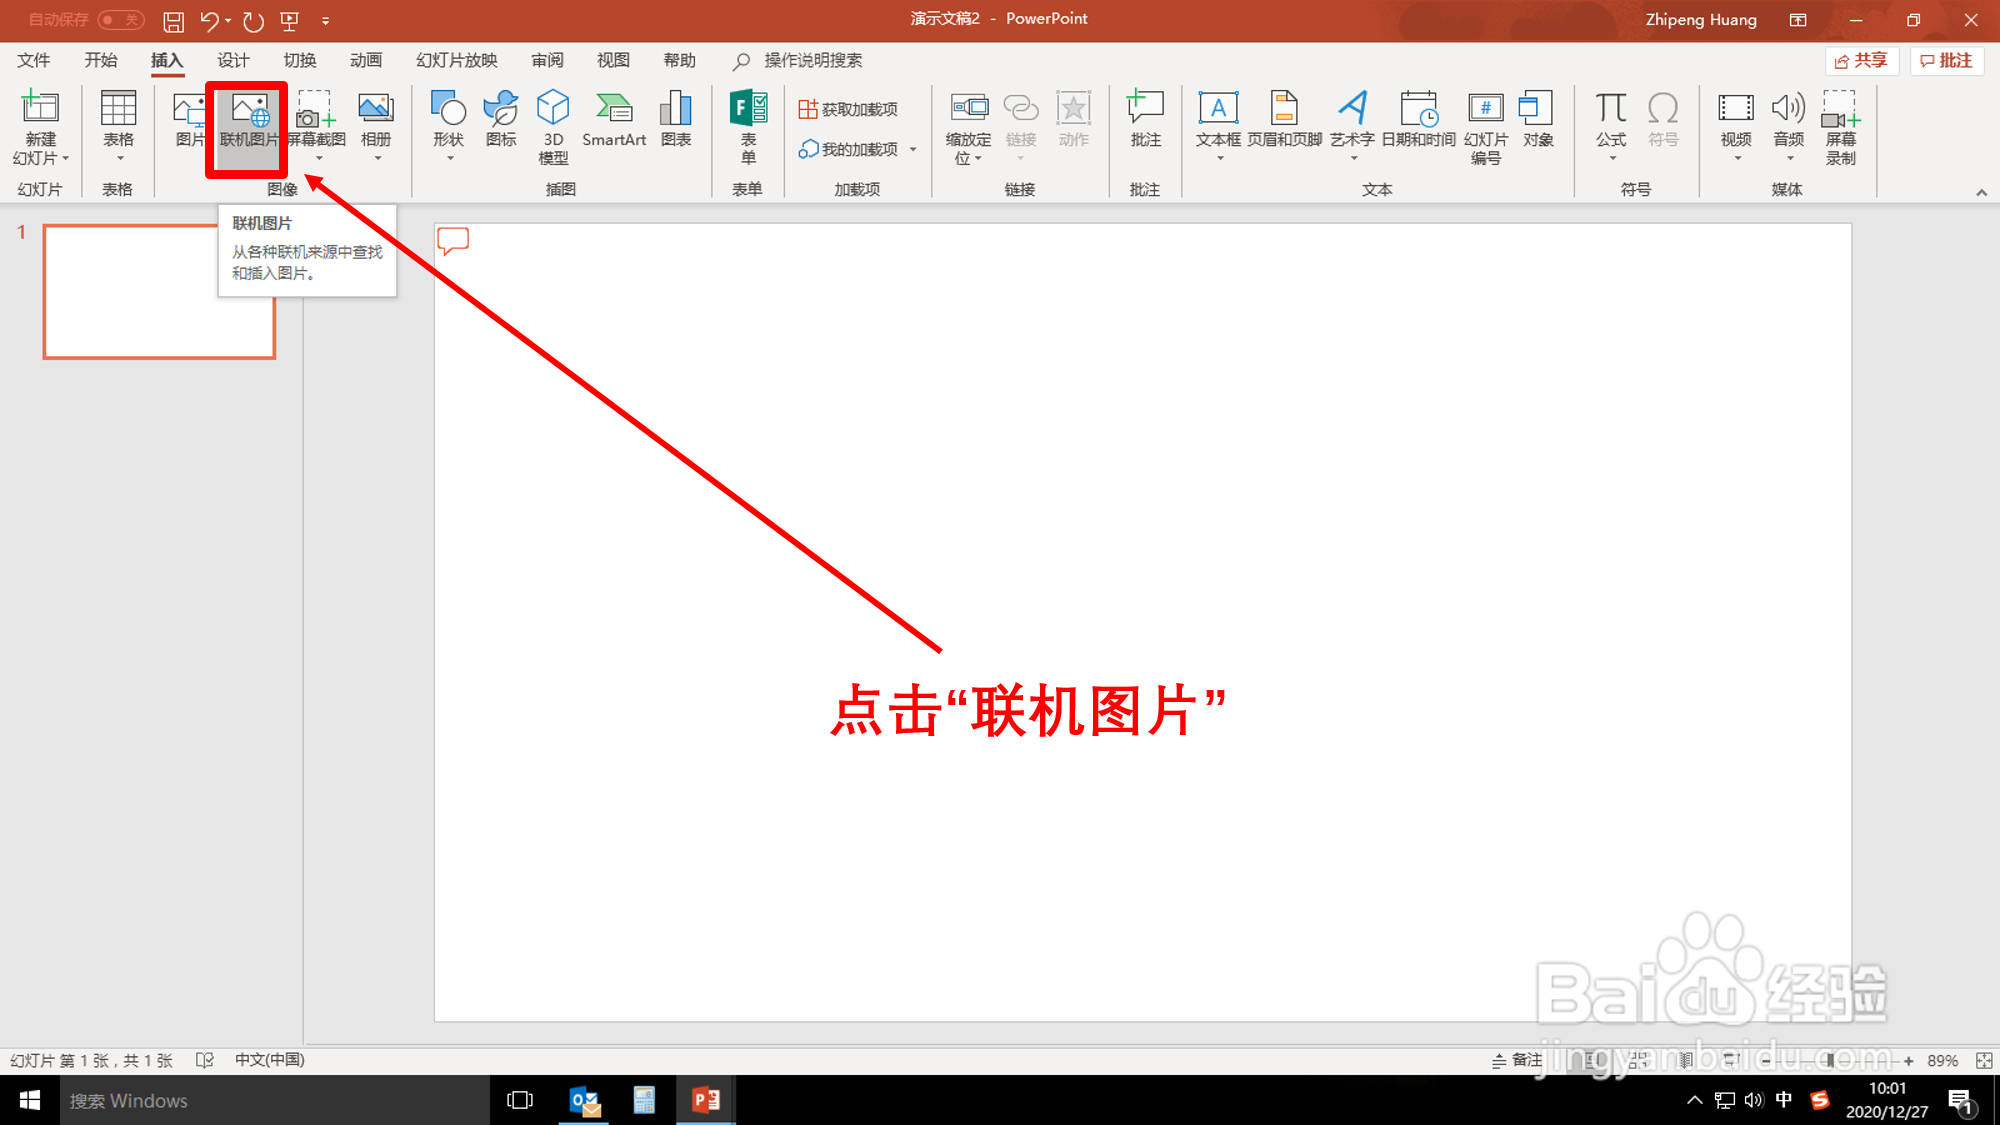
Task: Redo the last action
Action: (253, 20)
